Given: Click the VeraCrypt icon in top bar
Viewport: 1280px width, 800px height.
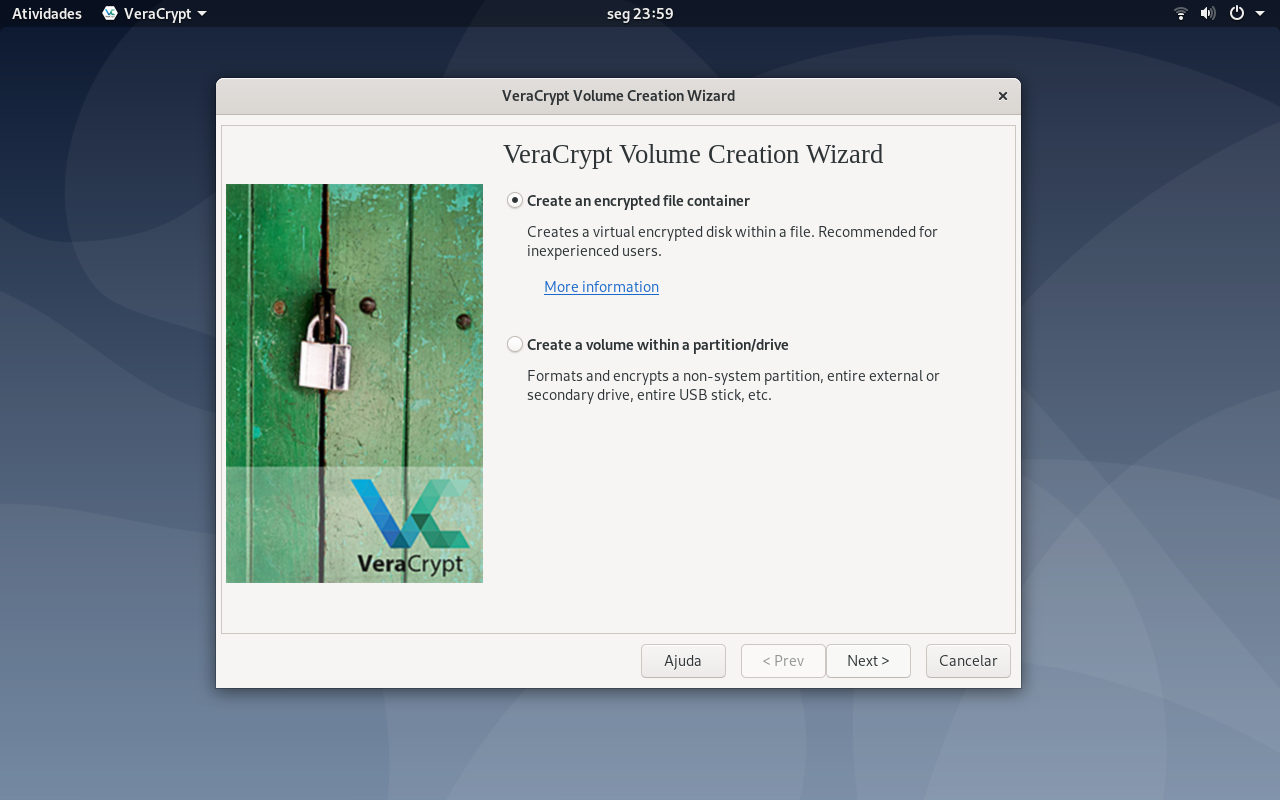Looking at the screenshot, I should [x=110, y=14].
